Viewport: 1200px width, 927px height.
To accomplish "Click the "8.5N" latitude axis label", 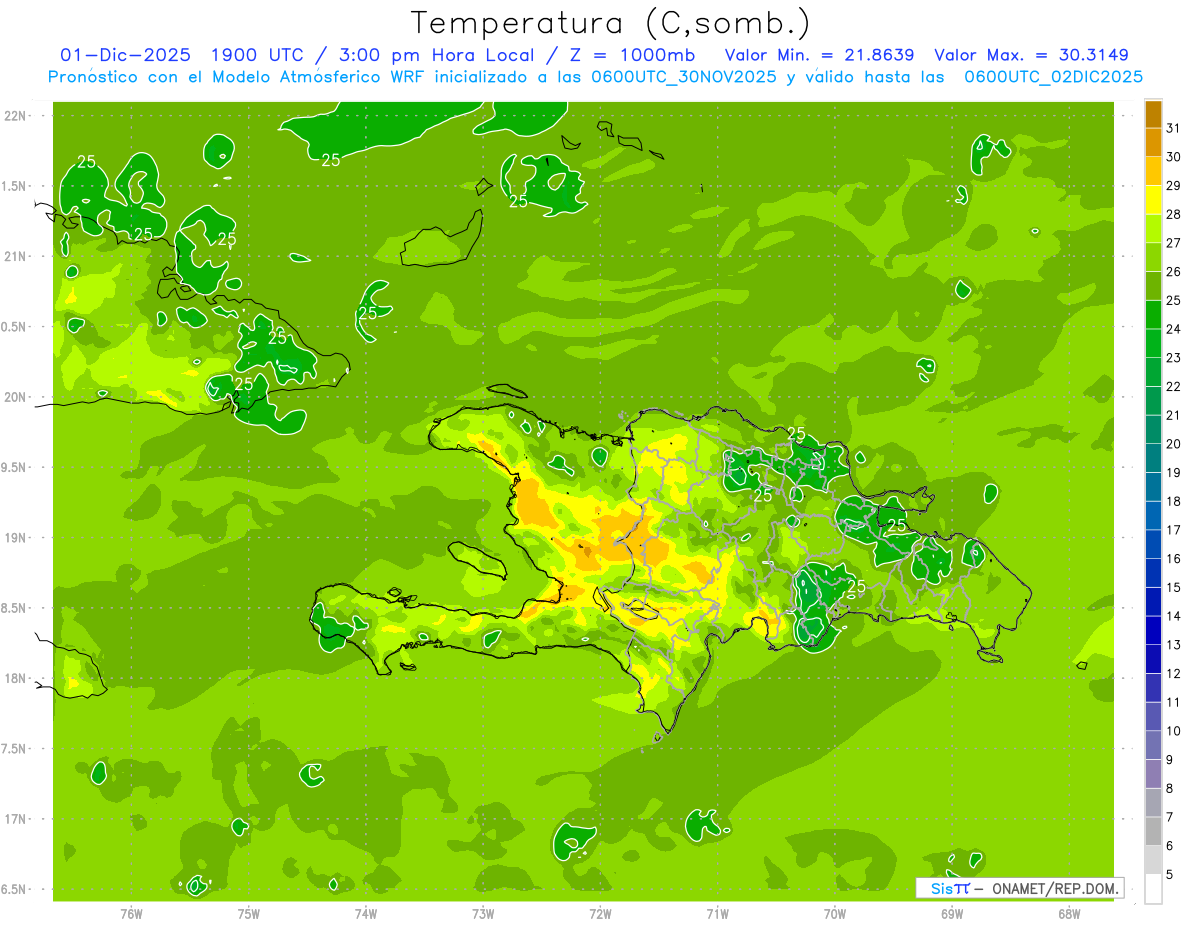I will click(x=15, y=608).
